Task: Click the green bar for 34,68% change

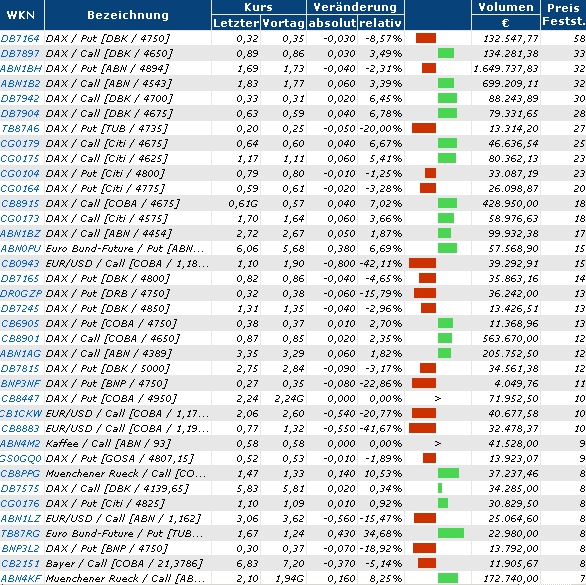Action: (x=451, y=533)
